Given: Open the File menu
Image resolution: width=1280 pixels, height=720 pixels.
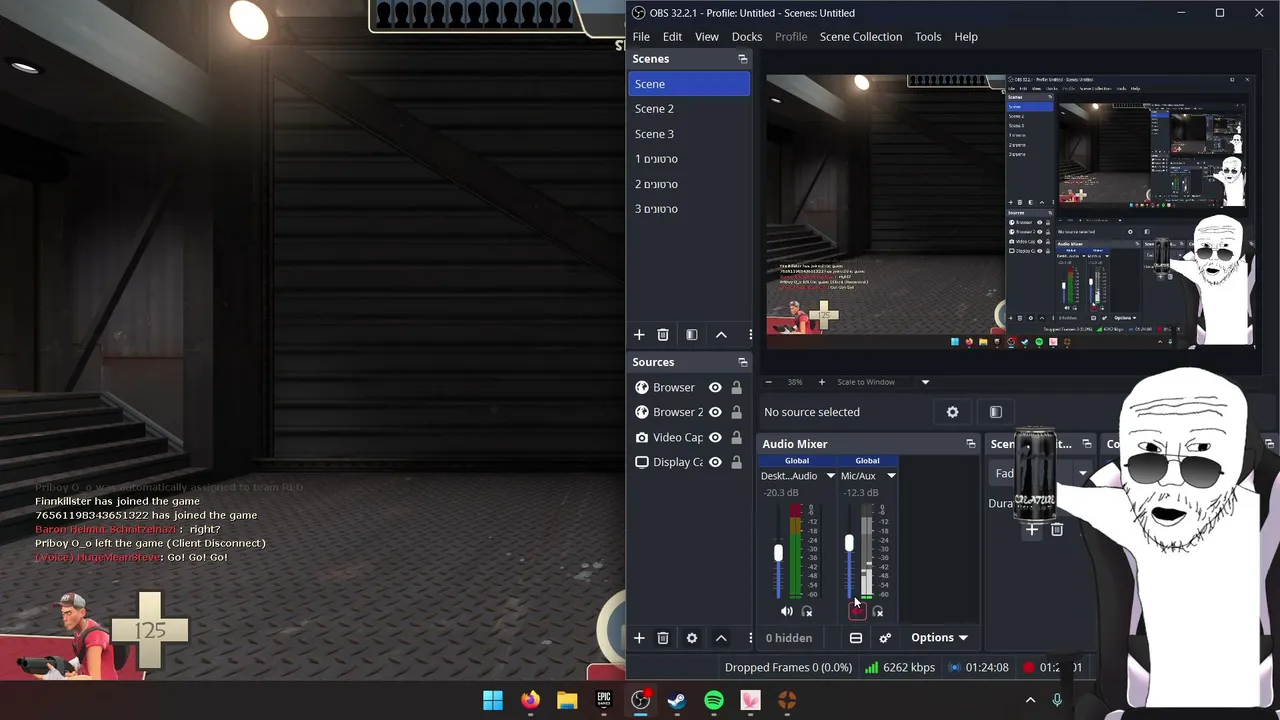Looking at the screenshot, I should tap(641, 37).
